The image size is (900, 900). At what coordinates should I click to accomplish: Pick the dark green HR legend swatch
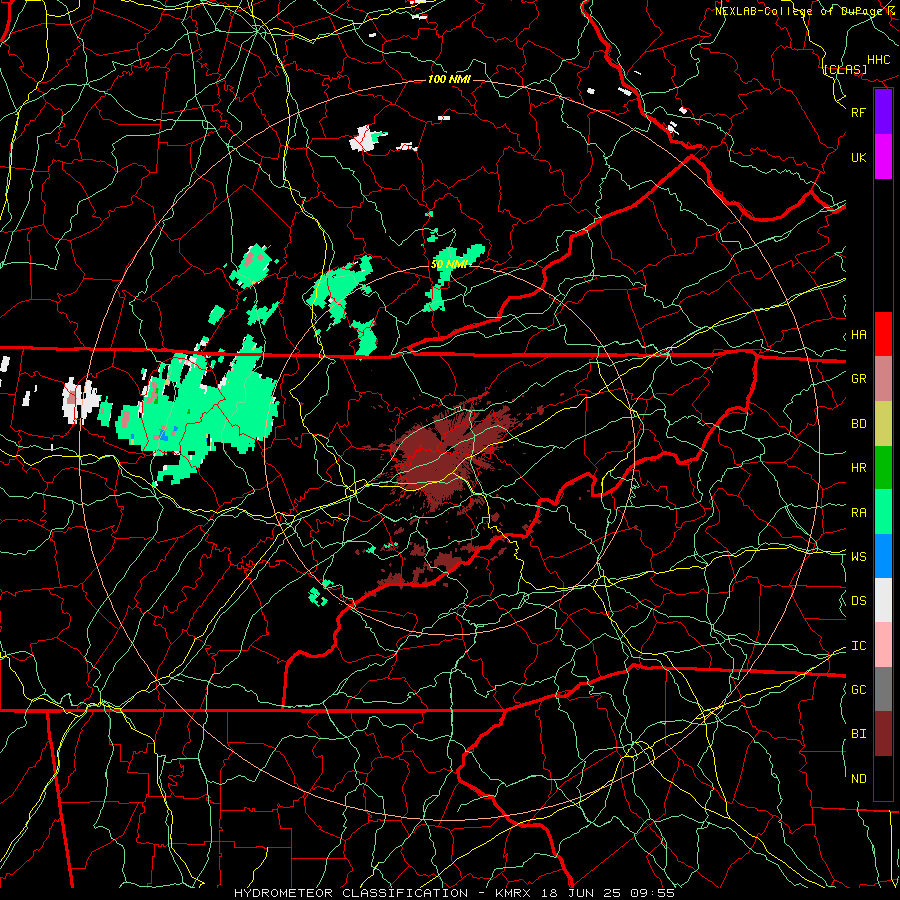click(x=883, y=468)
